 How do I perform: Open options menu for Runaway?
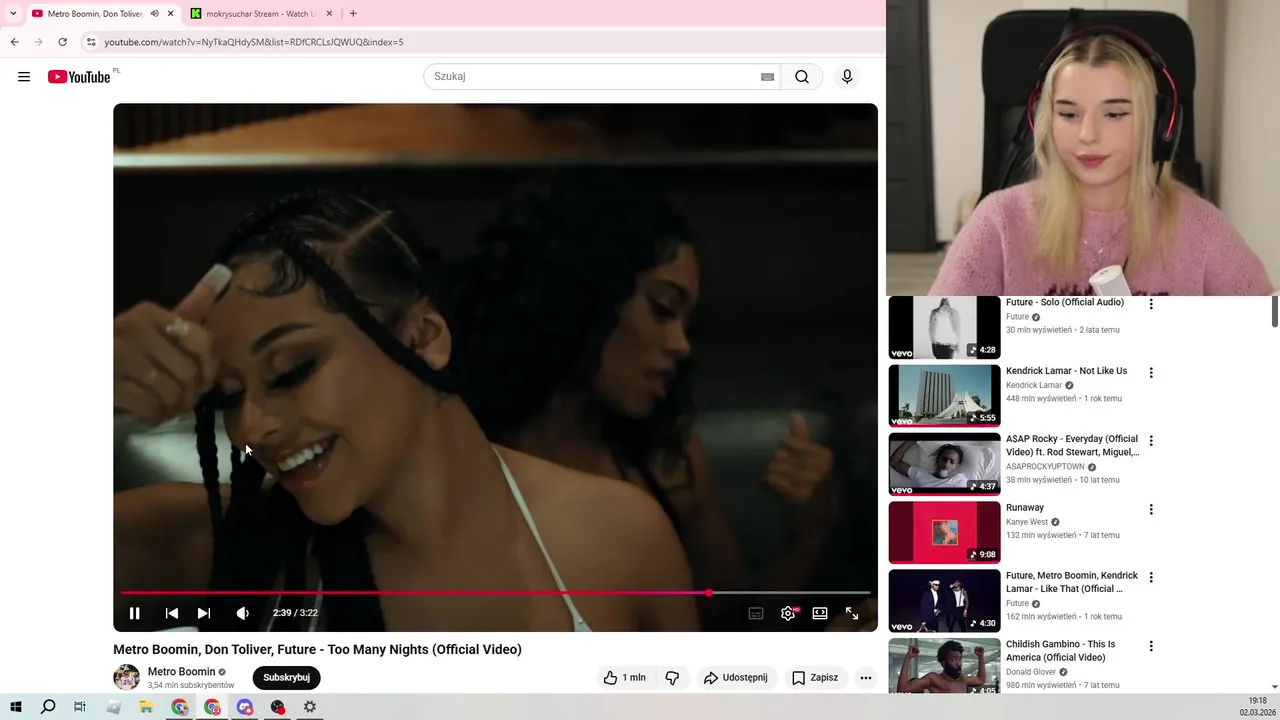(1151, 510)
